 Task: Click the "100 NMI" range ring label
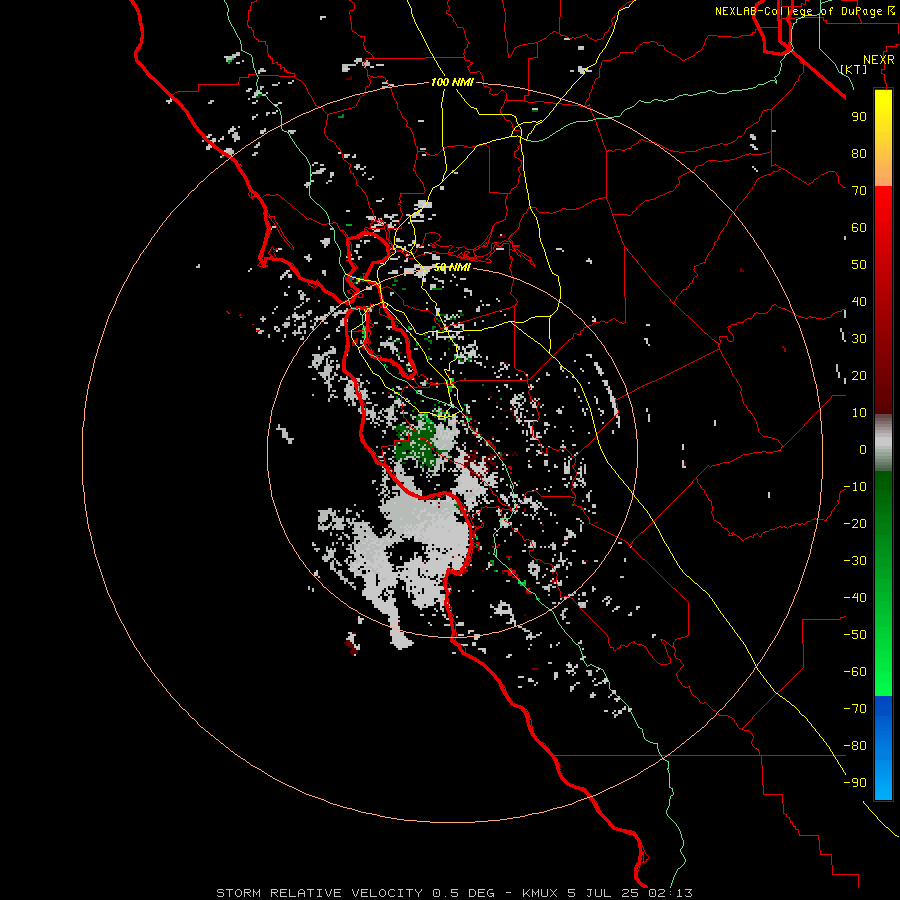(x=452, y=82)
